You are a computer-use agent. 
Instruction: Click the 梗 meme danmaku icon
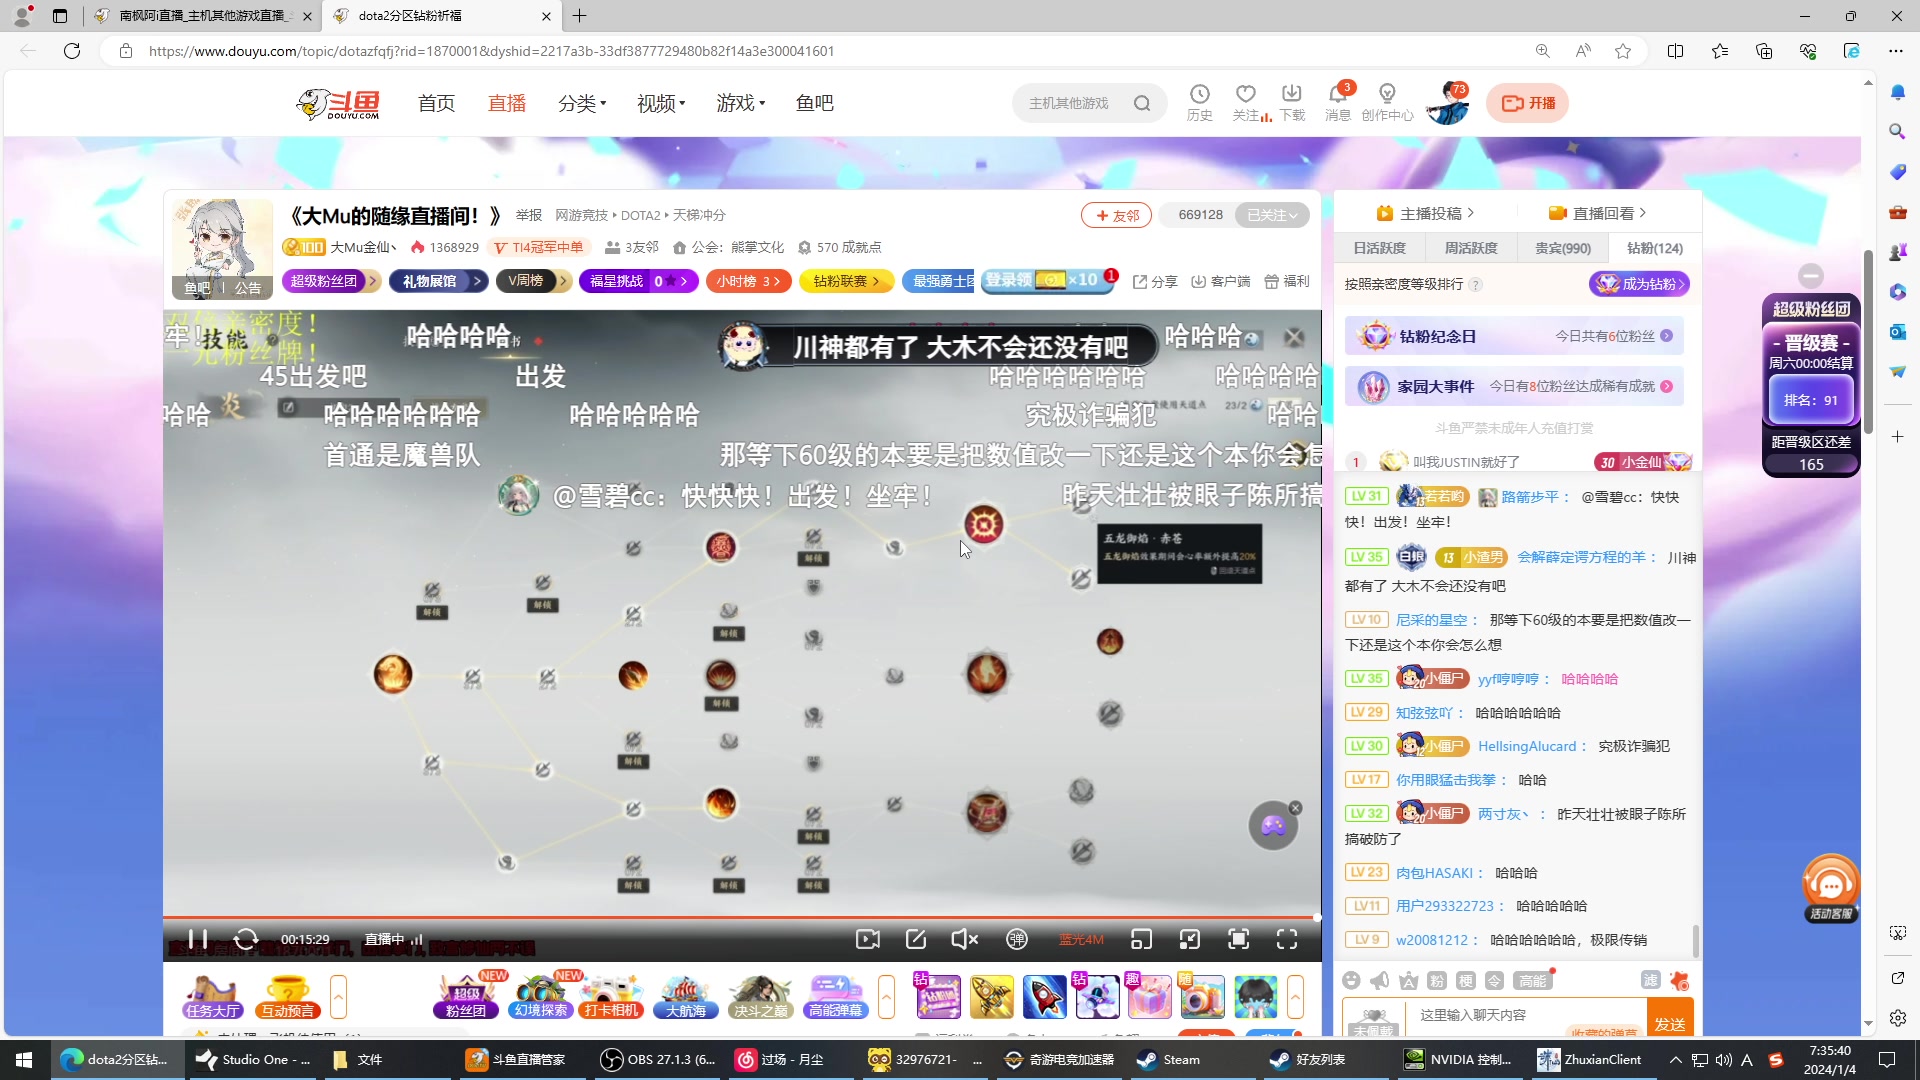point(1466,981)
